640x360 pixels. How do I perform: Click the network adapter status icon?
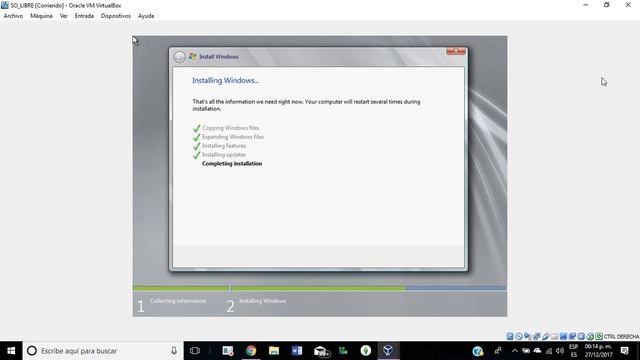pos(537,336)
